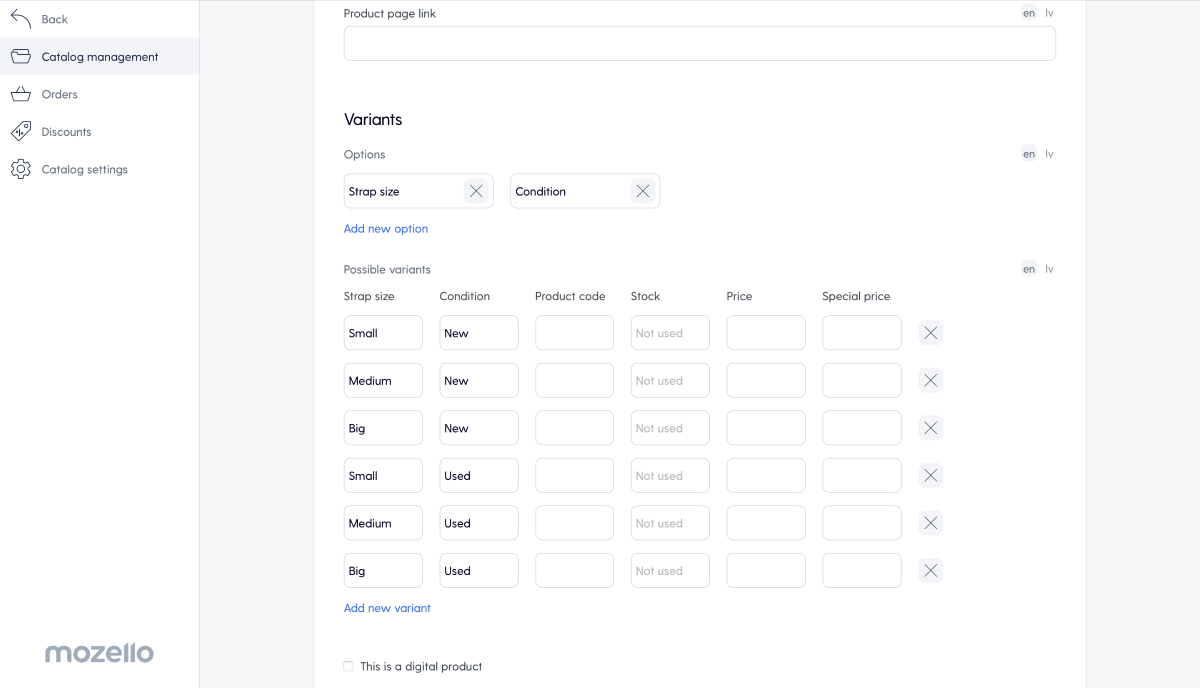Edit the Condition option name
1200x688 pixels.
[570, 191]
